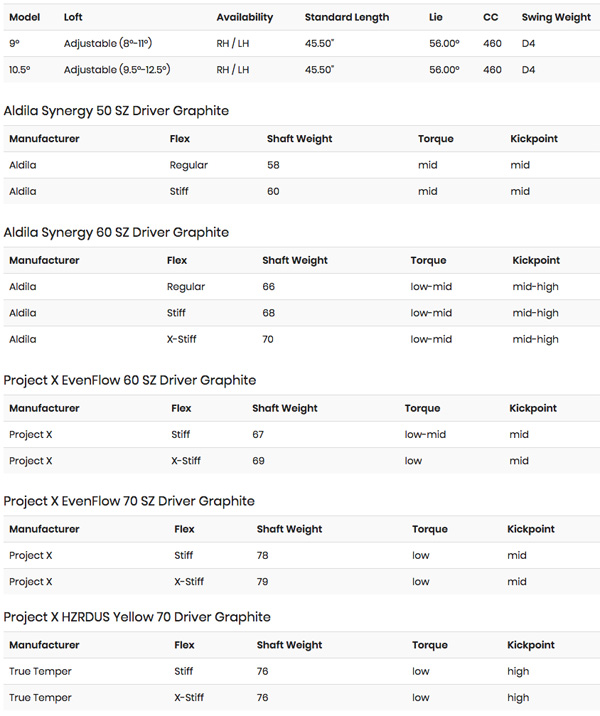
Task: Select the shaft weight value 67
Action: pyautogui.click(x=258, y=435)
